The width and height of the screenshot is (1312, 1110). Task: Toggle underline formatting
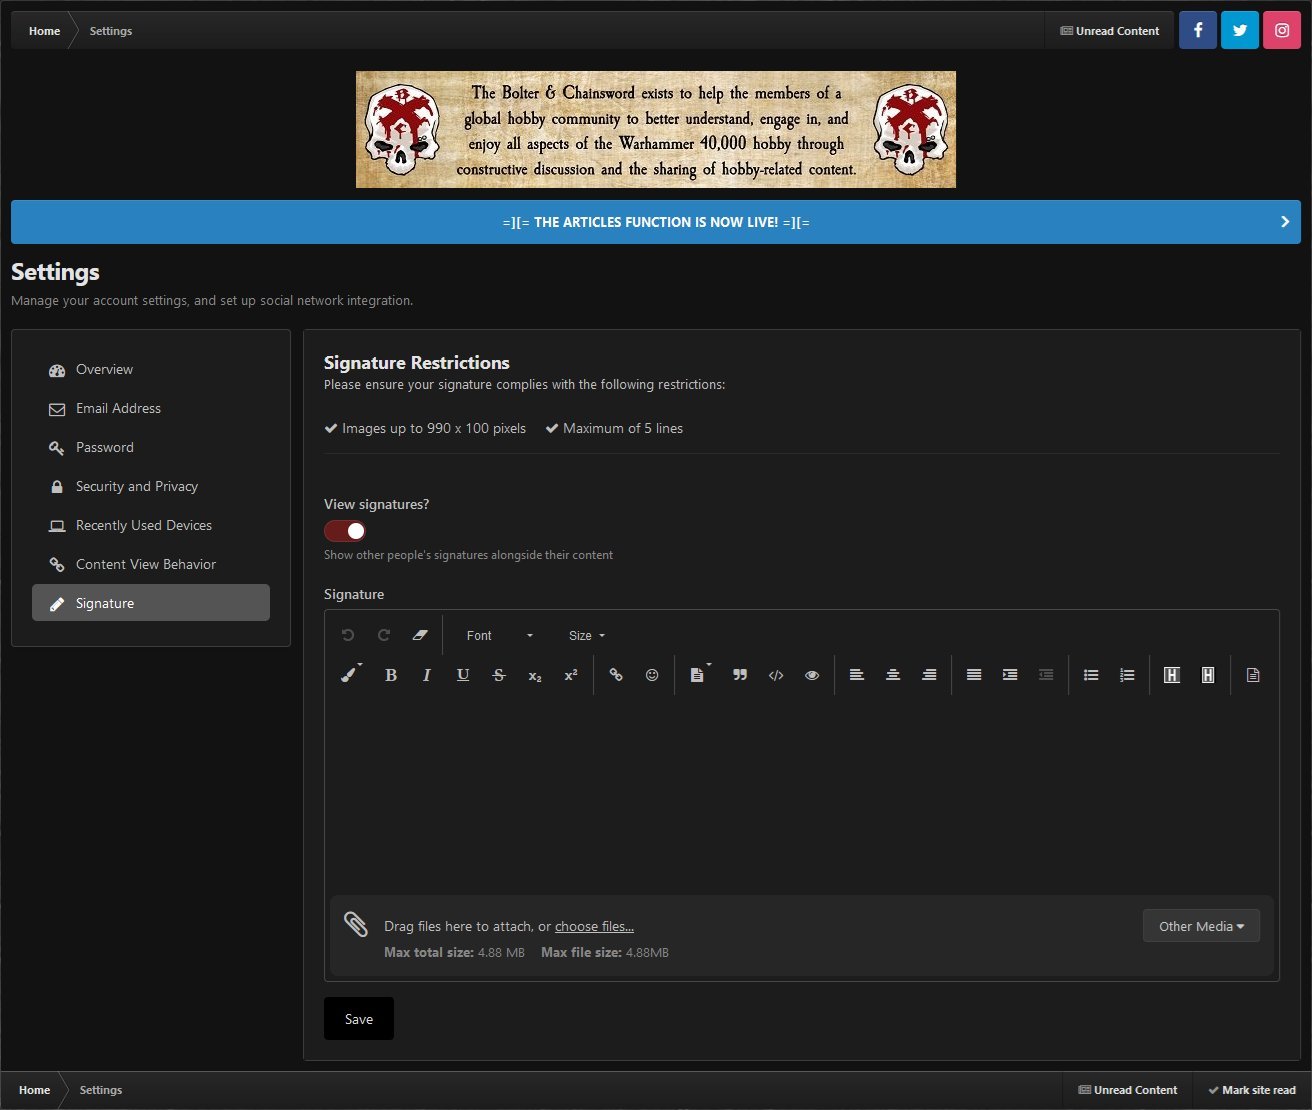(x=463, y=675)
